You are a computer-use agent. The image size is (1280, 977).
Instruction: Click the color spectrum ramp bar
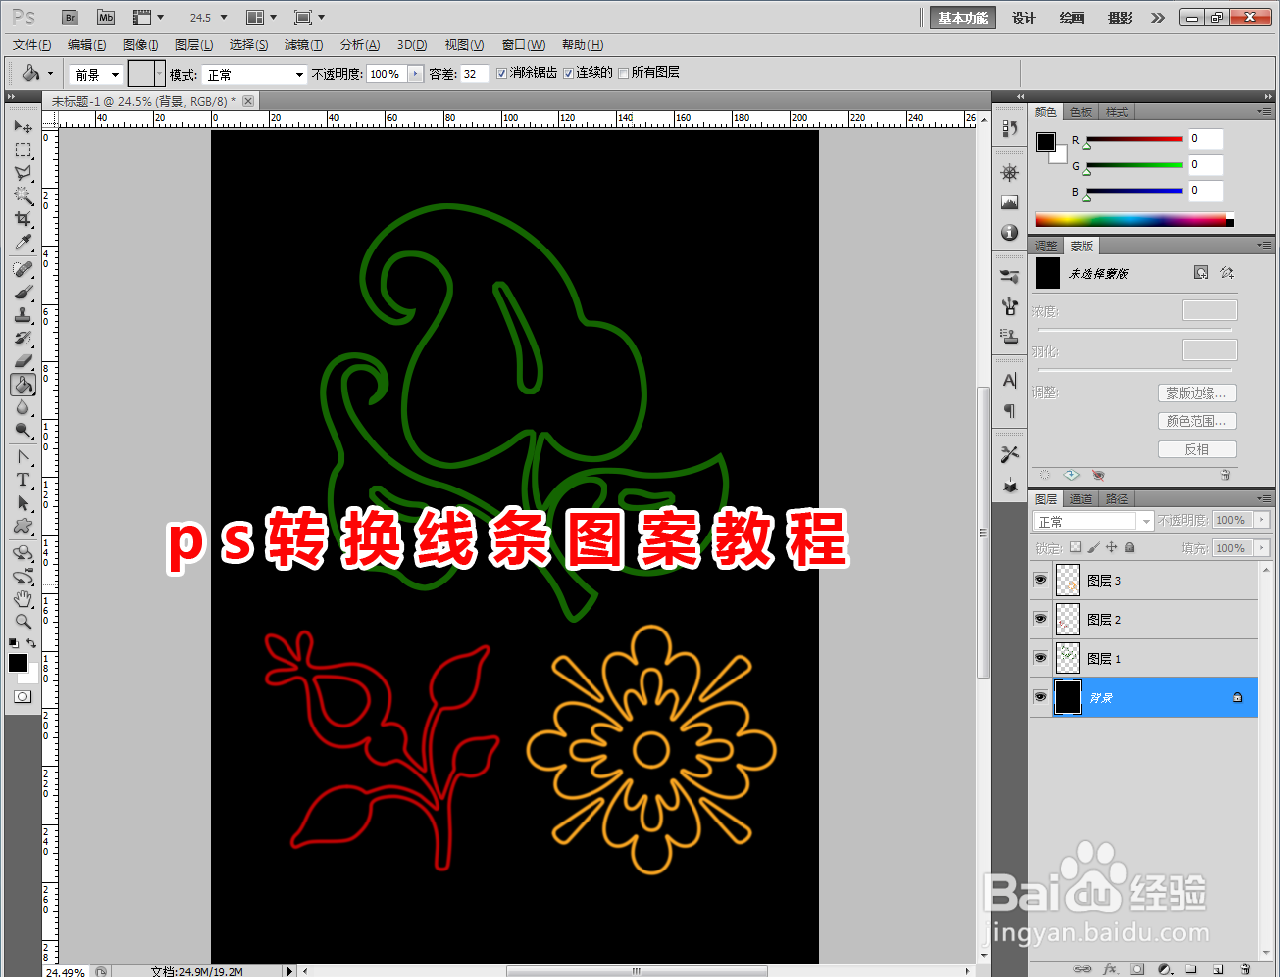1134,220
